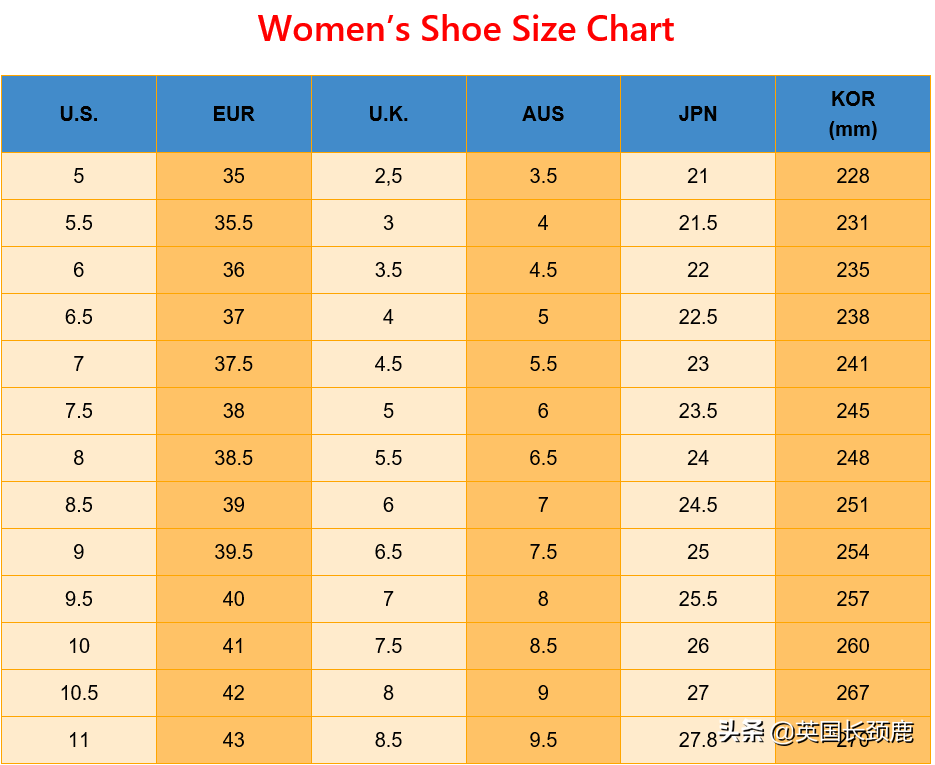This screenshot has height=765, width=935.
Task: Select U.S. size 10.5 cell
Action: click(x=79, y=693)
